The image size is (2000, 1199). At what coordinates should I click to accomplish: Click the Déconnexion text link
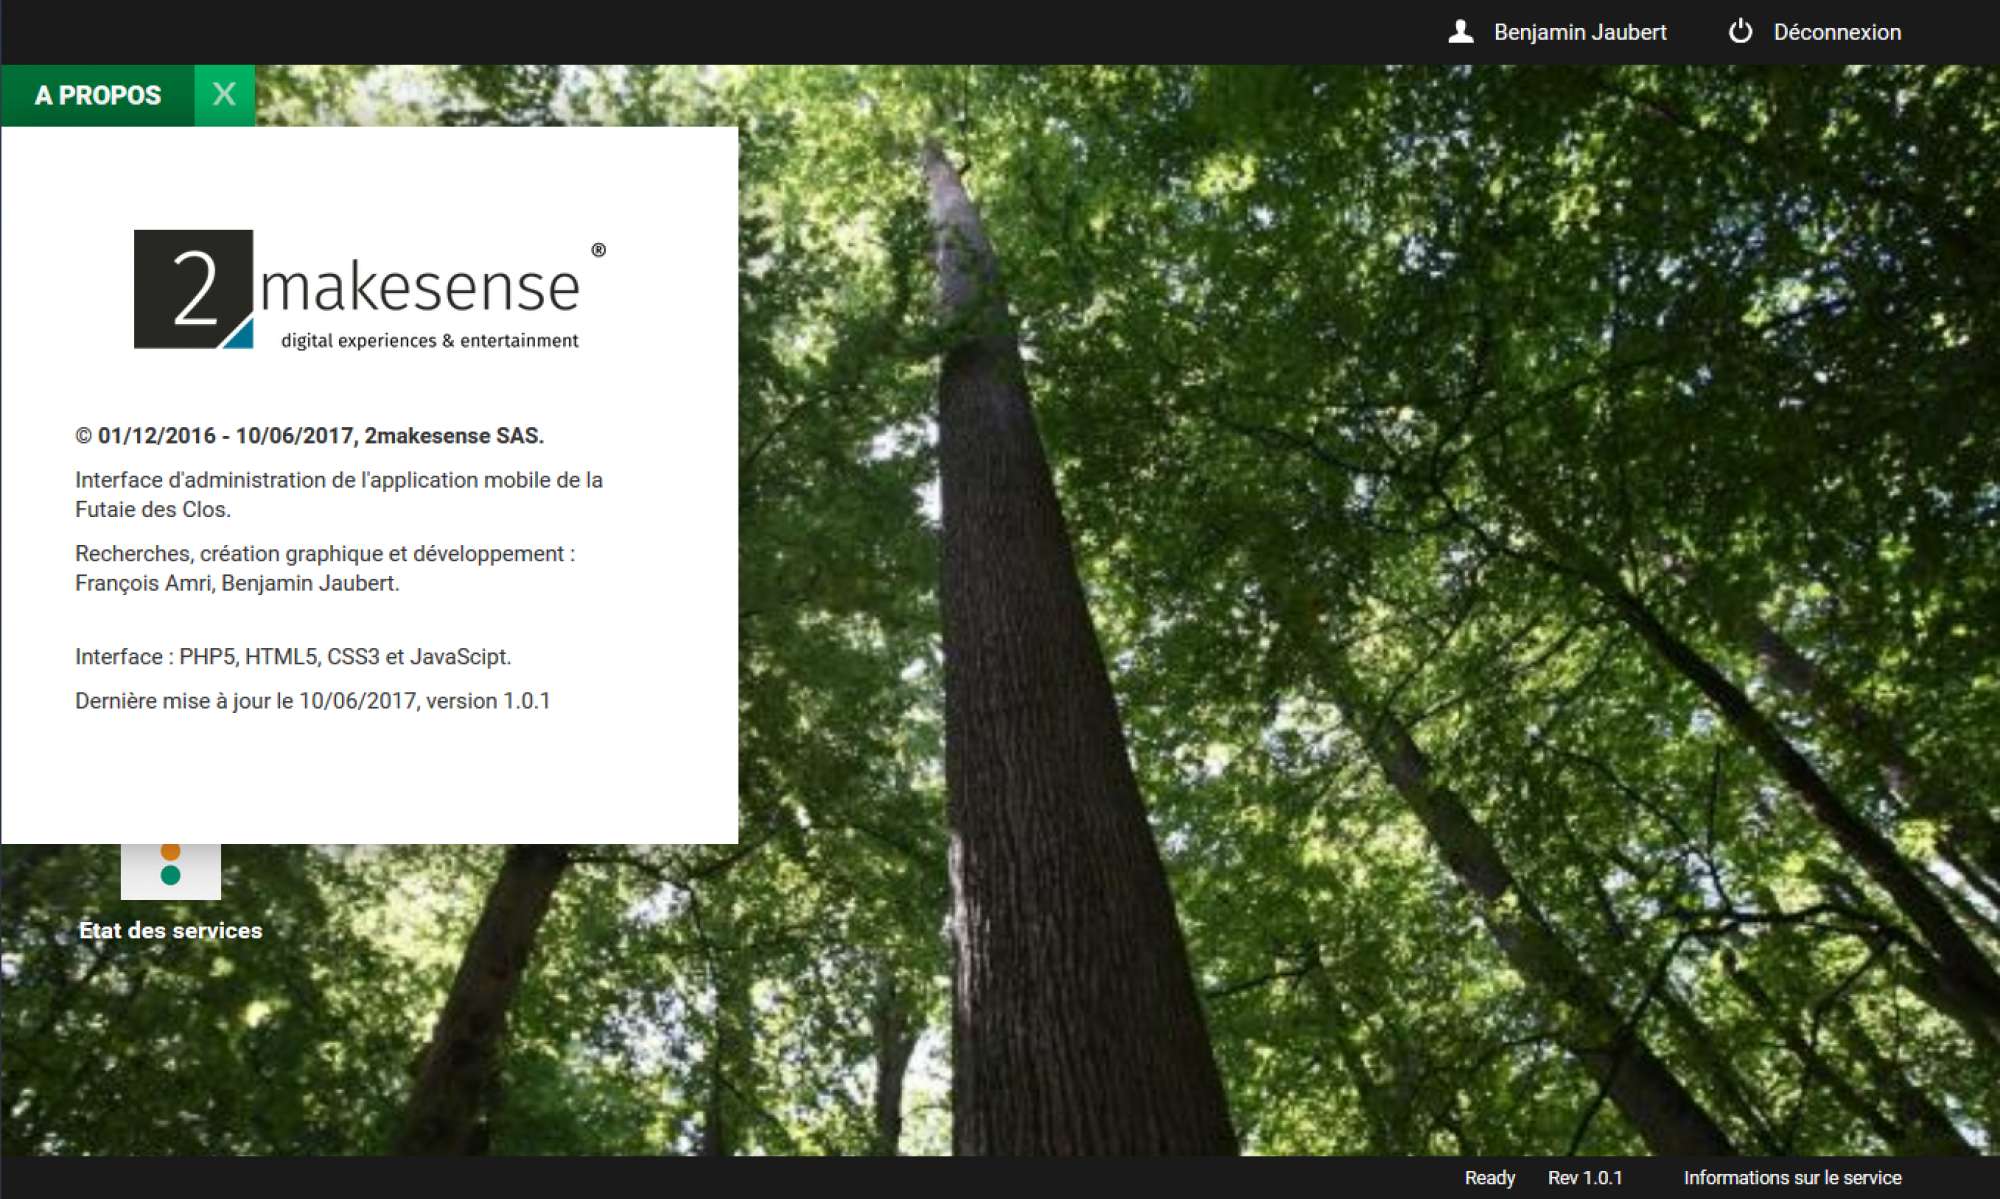1836,32
